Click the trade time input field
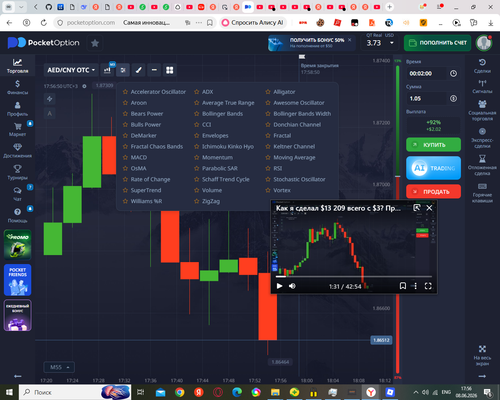 pyautogui.click(x=427, y=73)
